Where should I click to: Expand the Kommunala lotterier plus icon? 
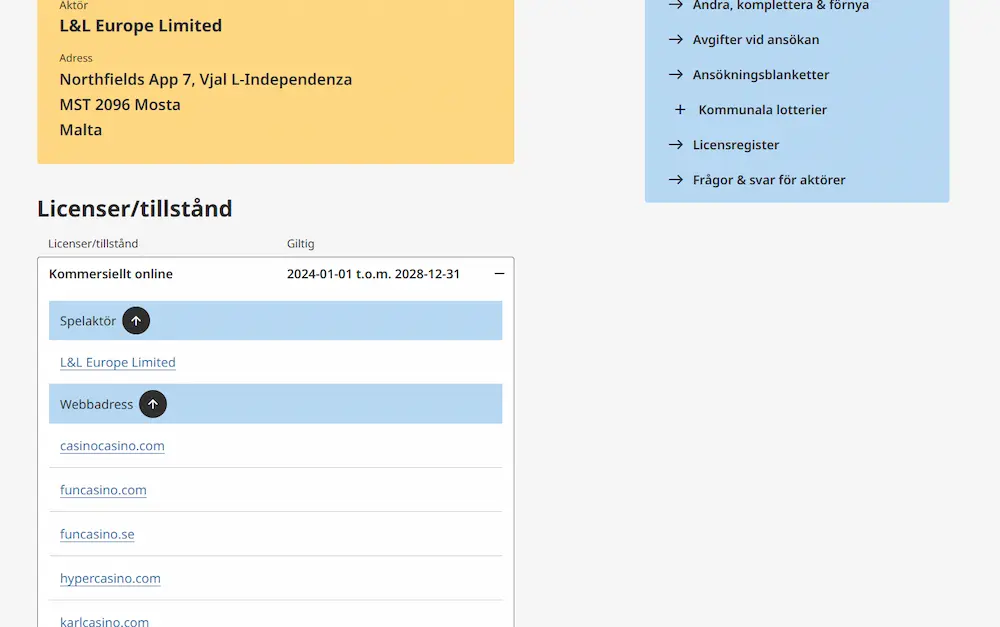coord(680,110)
